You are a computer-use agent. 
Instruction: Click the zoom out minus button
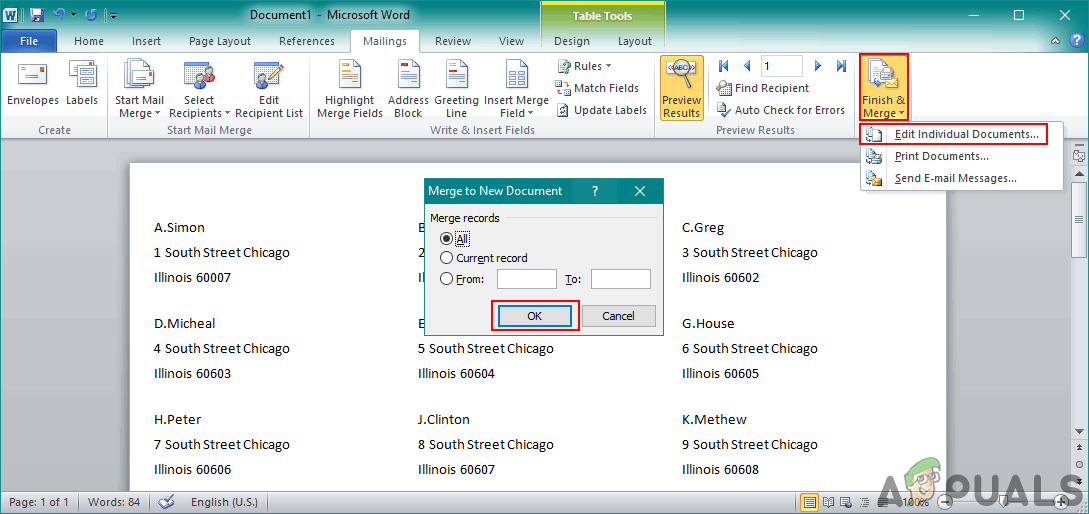[x=945, y=501]
